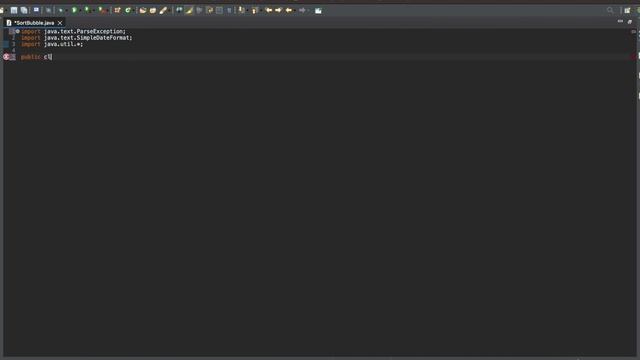Maximize the editor area
The height and width of the screenshot is (360, 640).
click(630, 21)
